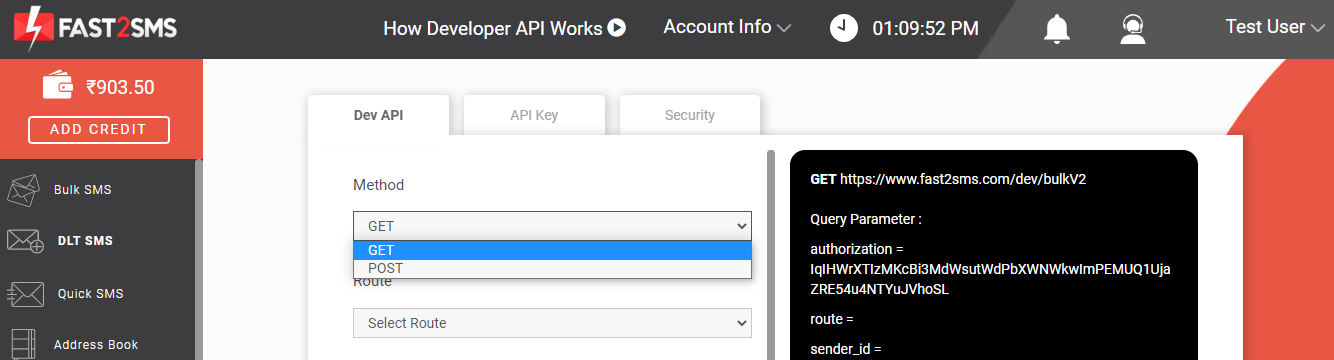Click the wallet balance icon
1334x360 pixels.
[x=59, y=86]
